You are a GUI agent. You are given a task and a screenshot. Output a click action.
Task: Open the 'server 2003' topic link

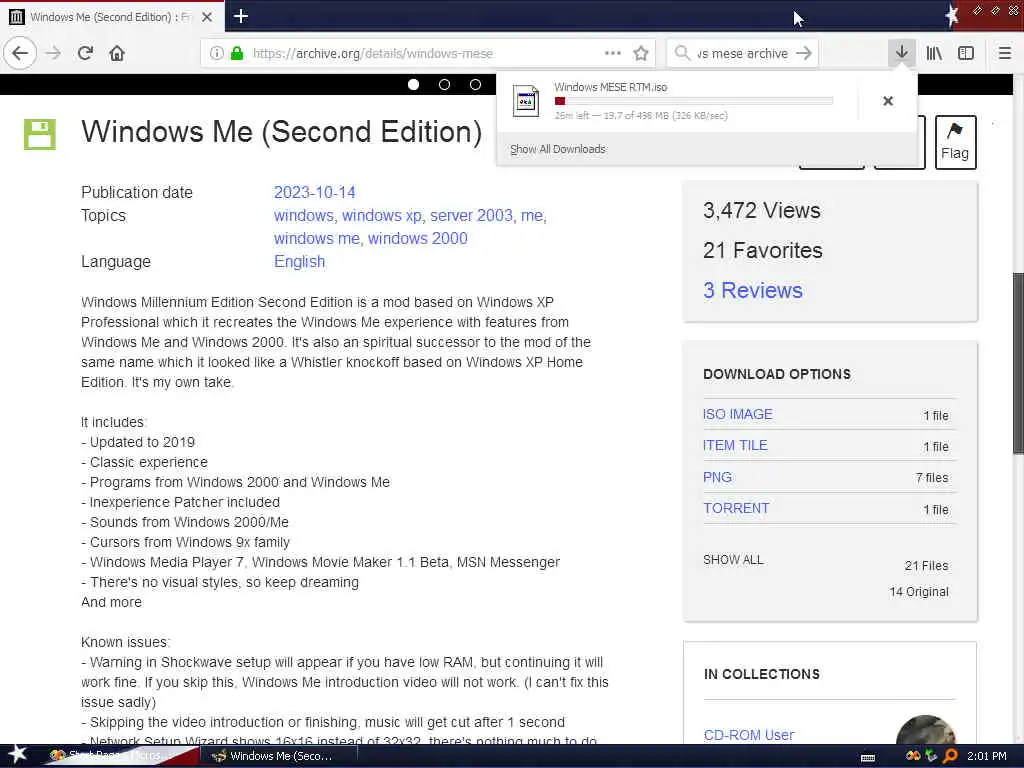click(471, 216)
